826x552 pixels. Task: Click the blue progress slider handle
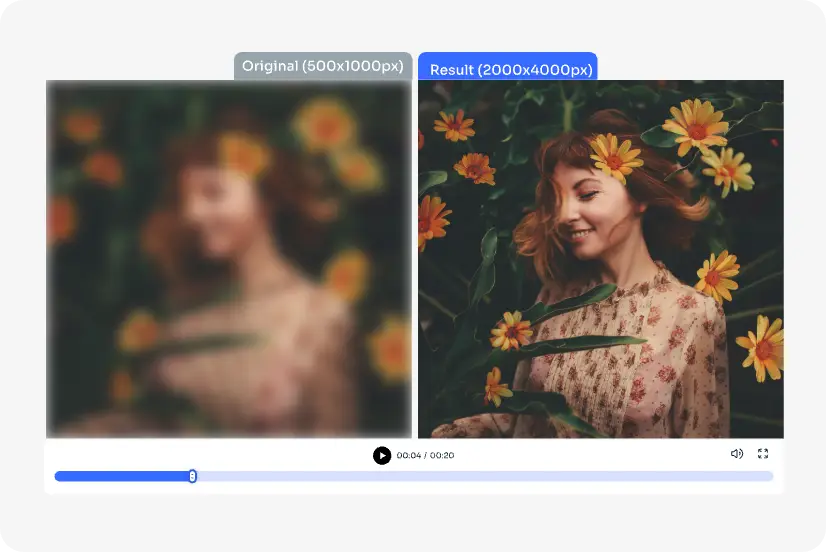pyautogui.click(x=192, y=476)
